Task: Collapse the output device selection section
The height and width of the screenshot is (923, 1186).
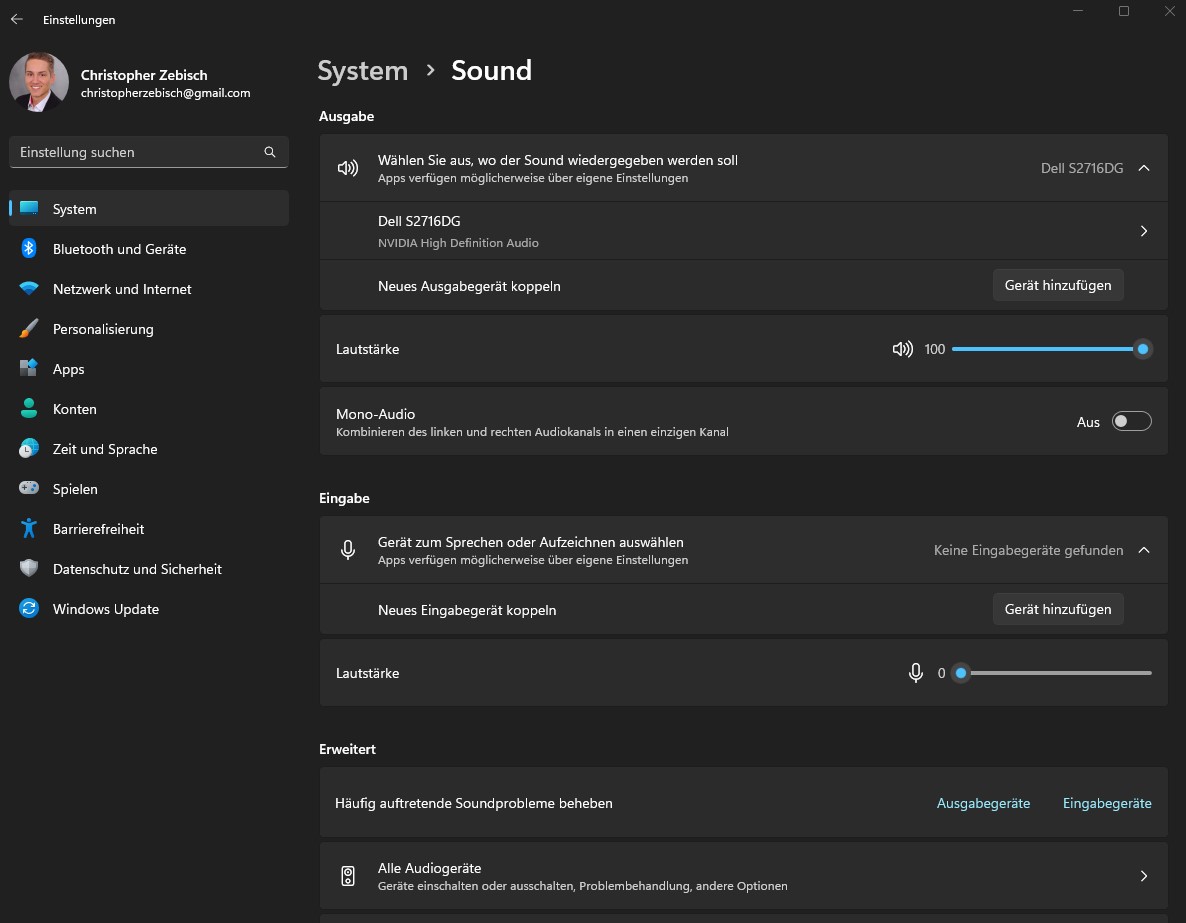Action: pyautogui.click(x=1144, y=168)
